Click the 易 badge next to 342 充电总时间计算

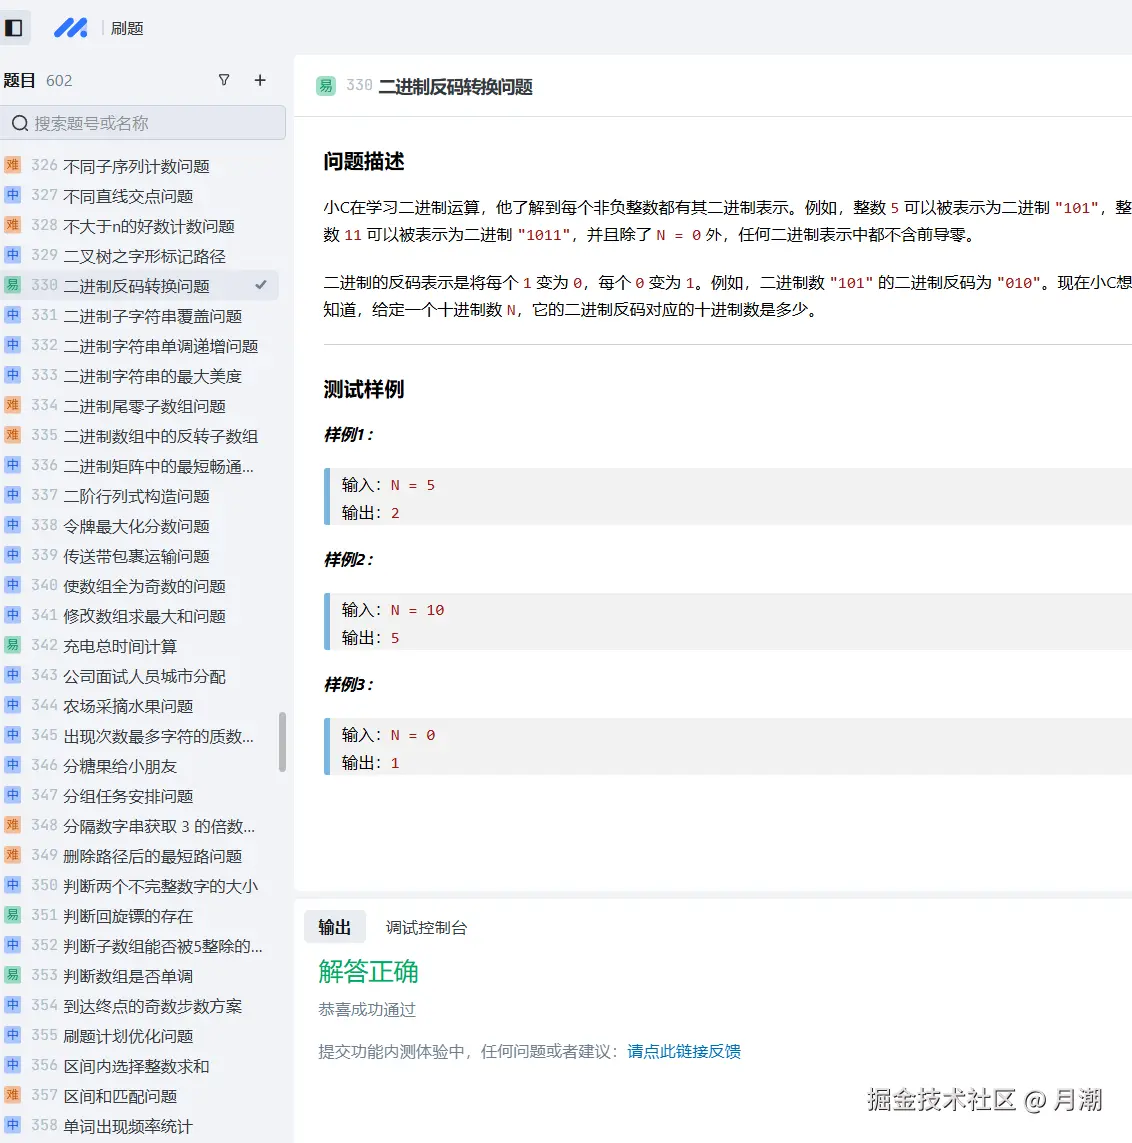(x=12, y=645)
